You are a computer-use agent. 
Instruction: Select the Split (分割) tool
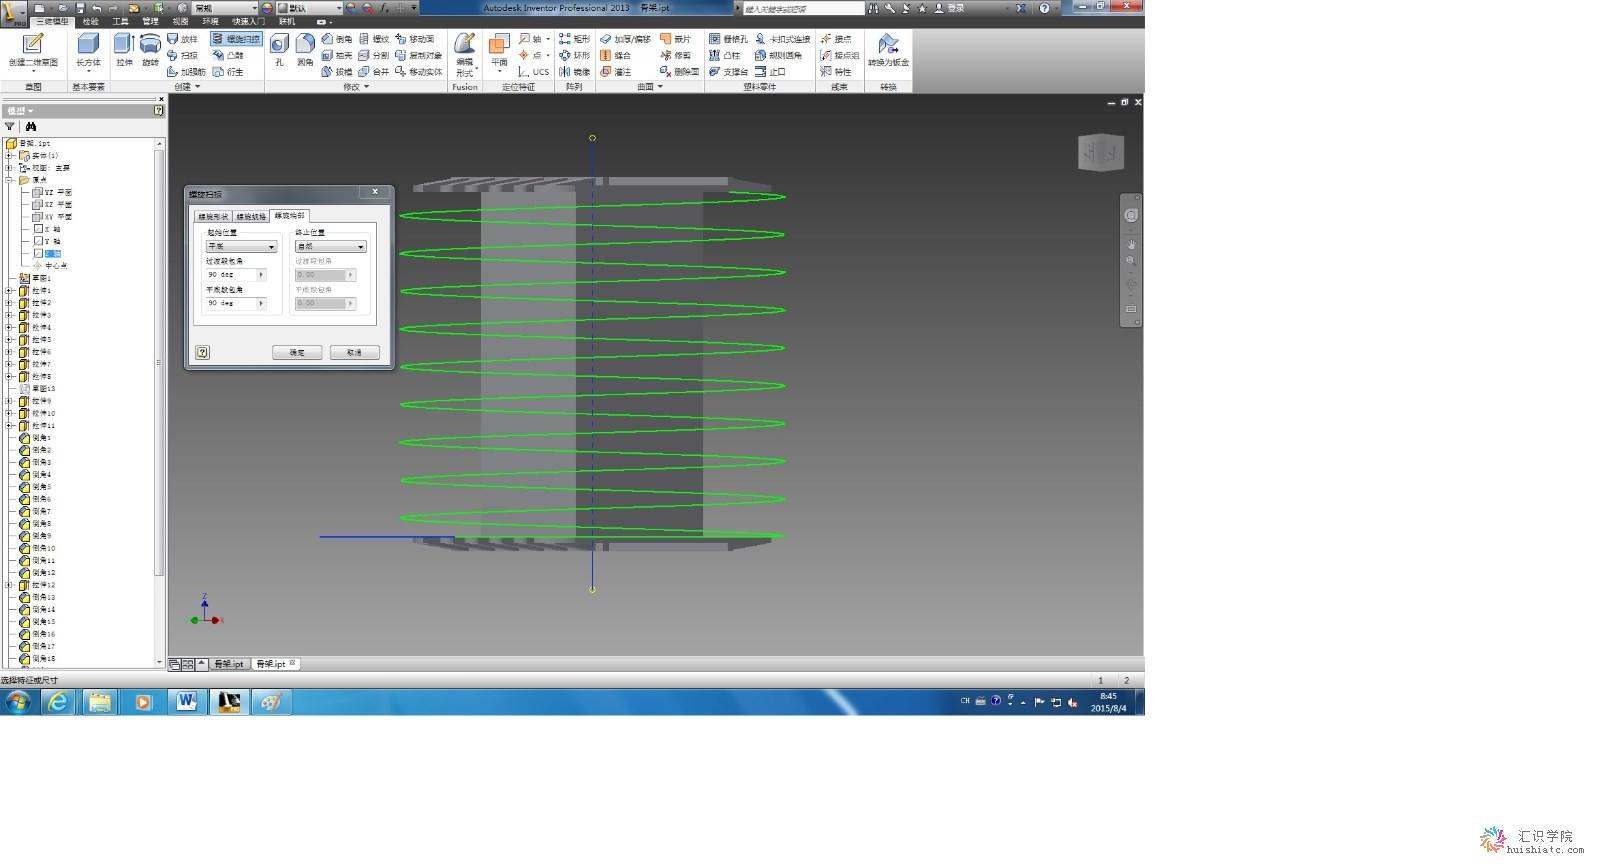[374, 55]
